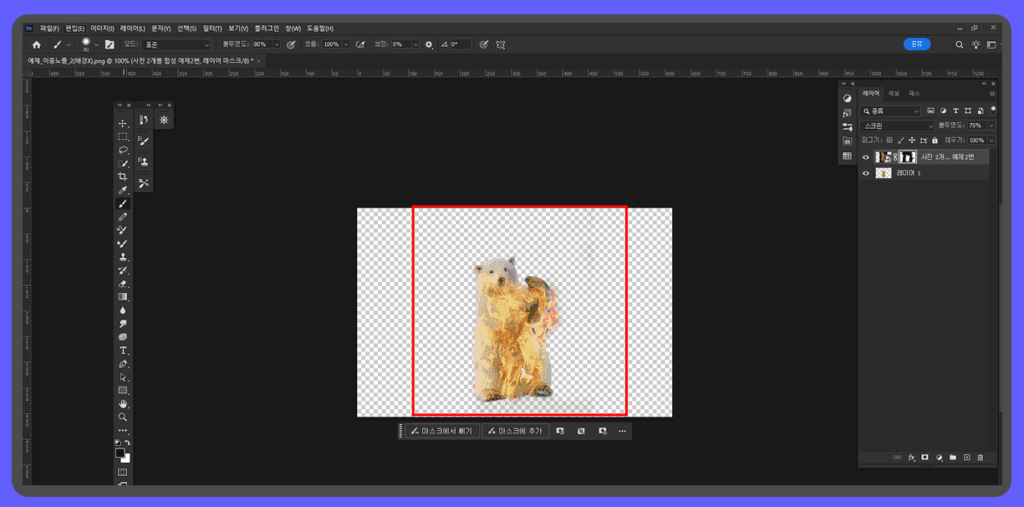This screenshot has height=507, width=1024.
Task: Switch to the 패스 tab
Action: (x=914, y=94)
